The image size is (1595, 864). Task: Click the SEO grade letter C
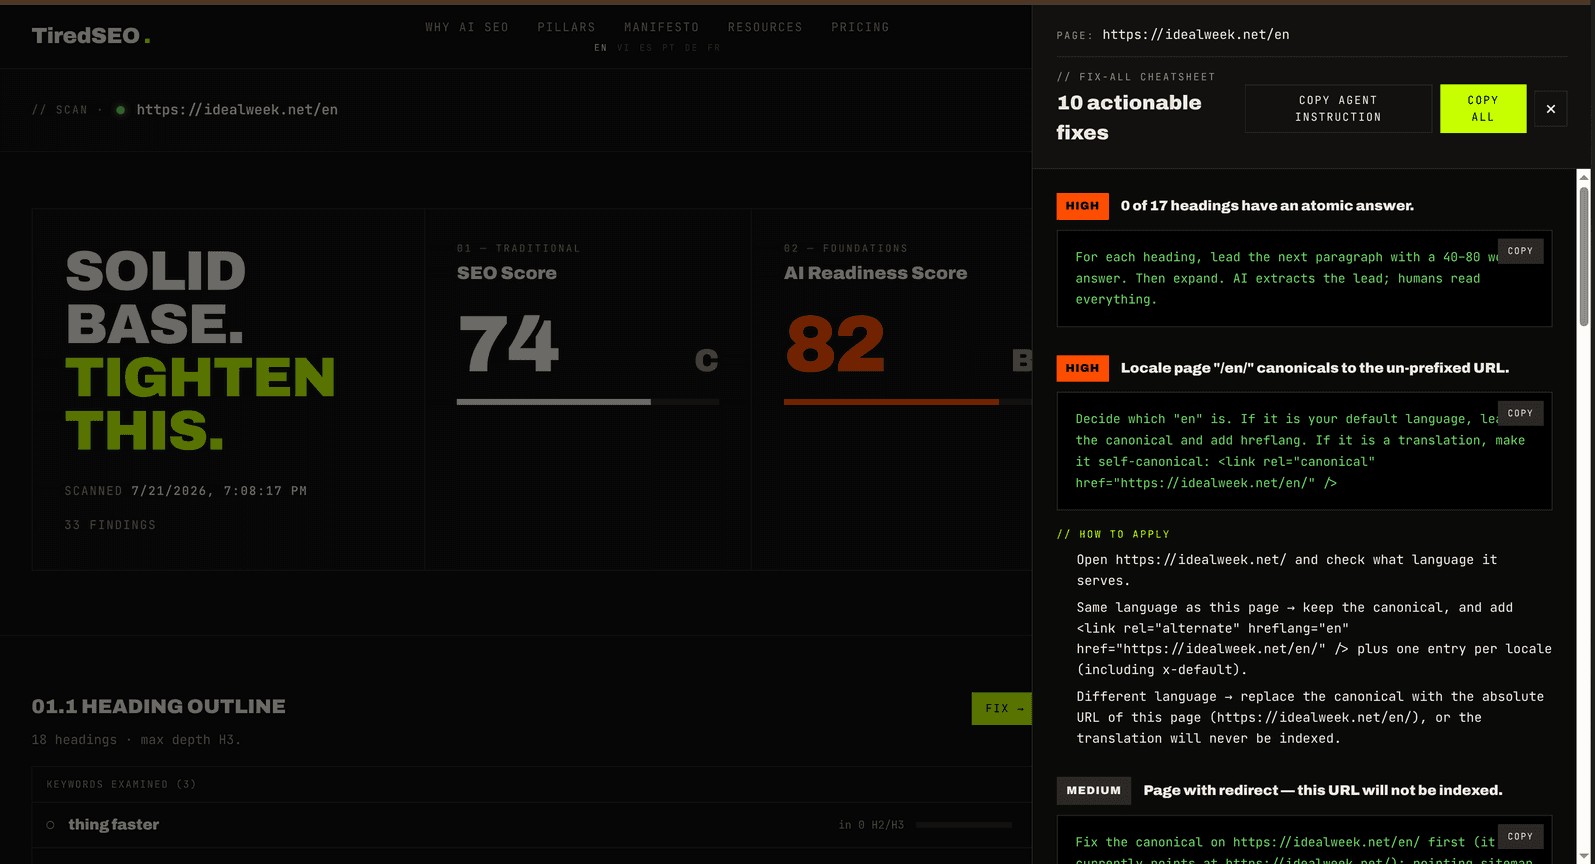pyautogui.click(x=706, y=360)
